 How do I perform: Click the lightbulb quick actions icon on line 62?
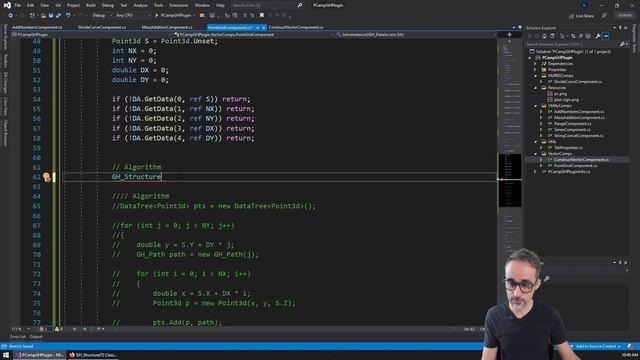(x=47, y=177)
